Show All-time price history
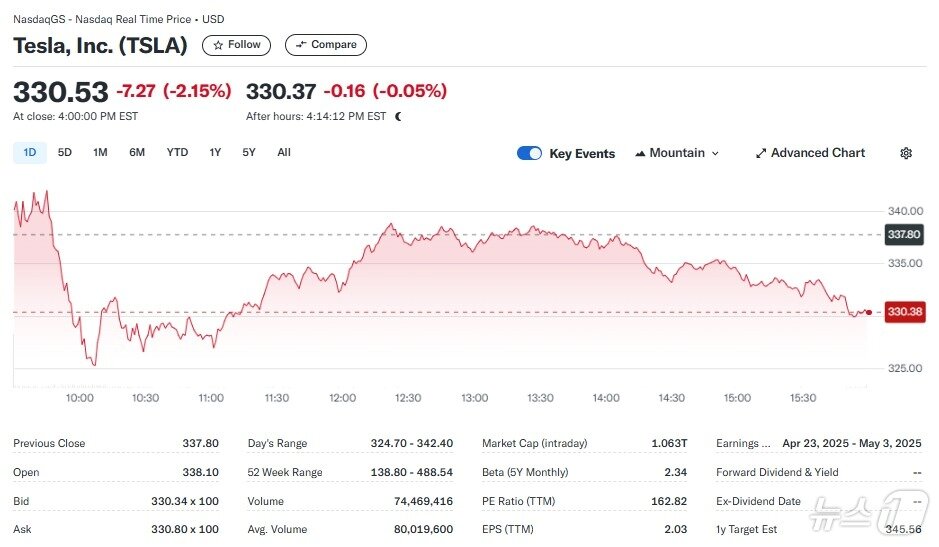This screenshot has width=939, height=547. coord(284,152)
